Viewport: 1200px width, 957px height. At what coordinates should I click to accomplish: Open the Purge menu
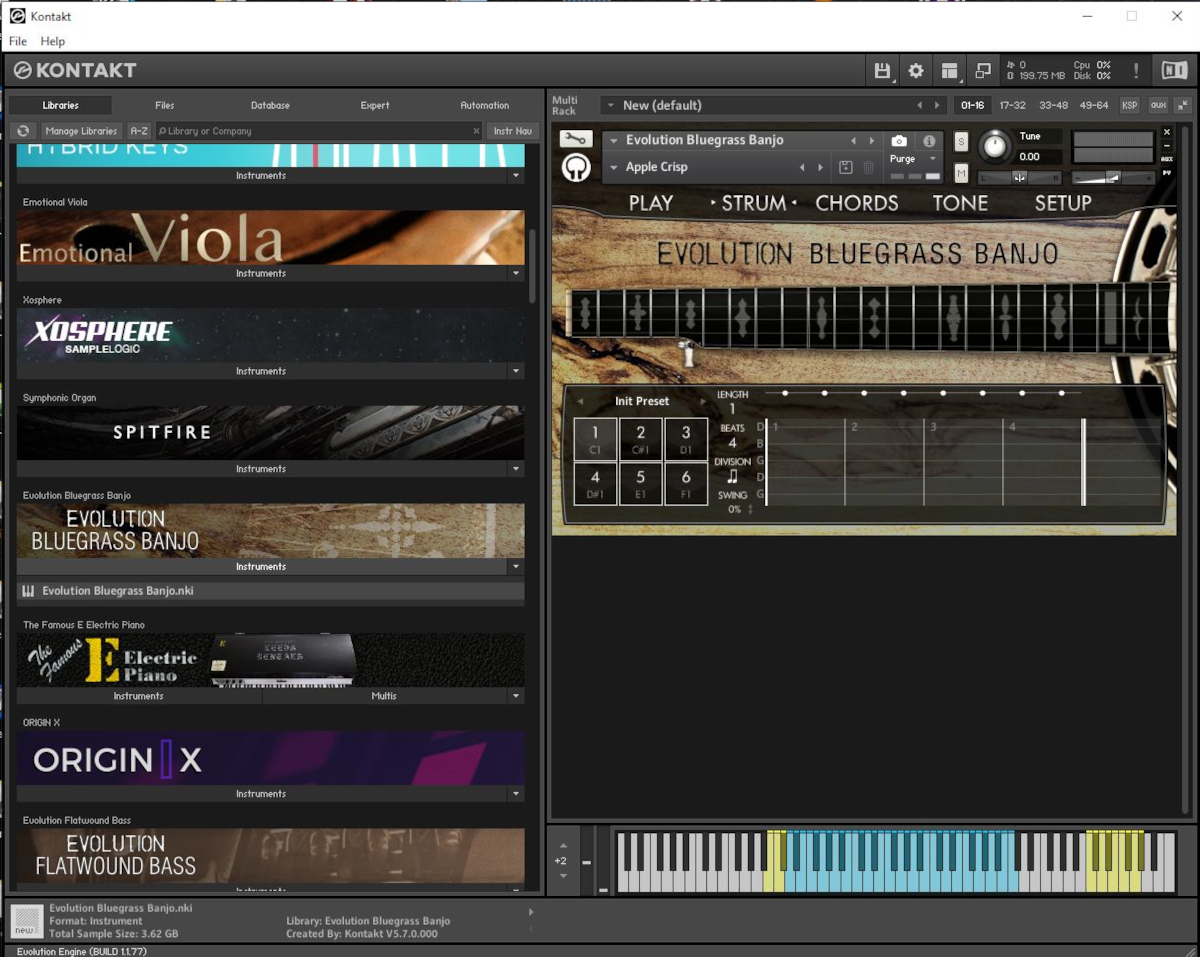(914, 159)
